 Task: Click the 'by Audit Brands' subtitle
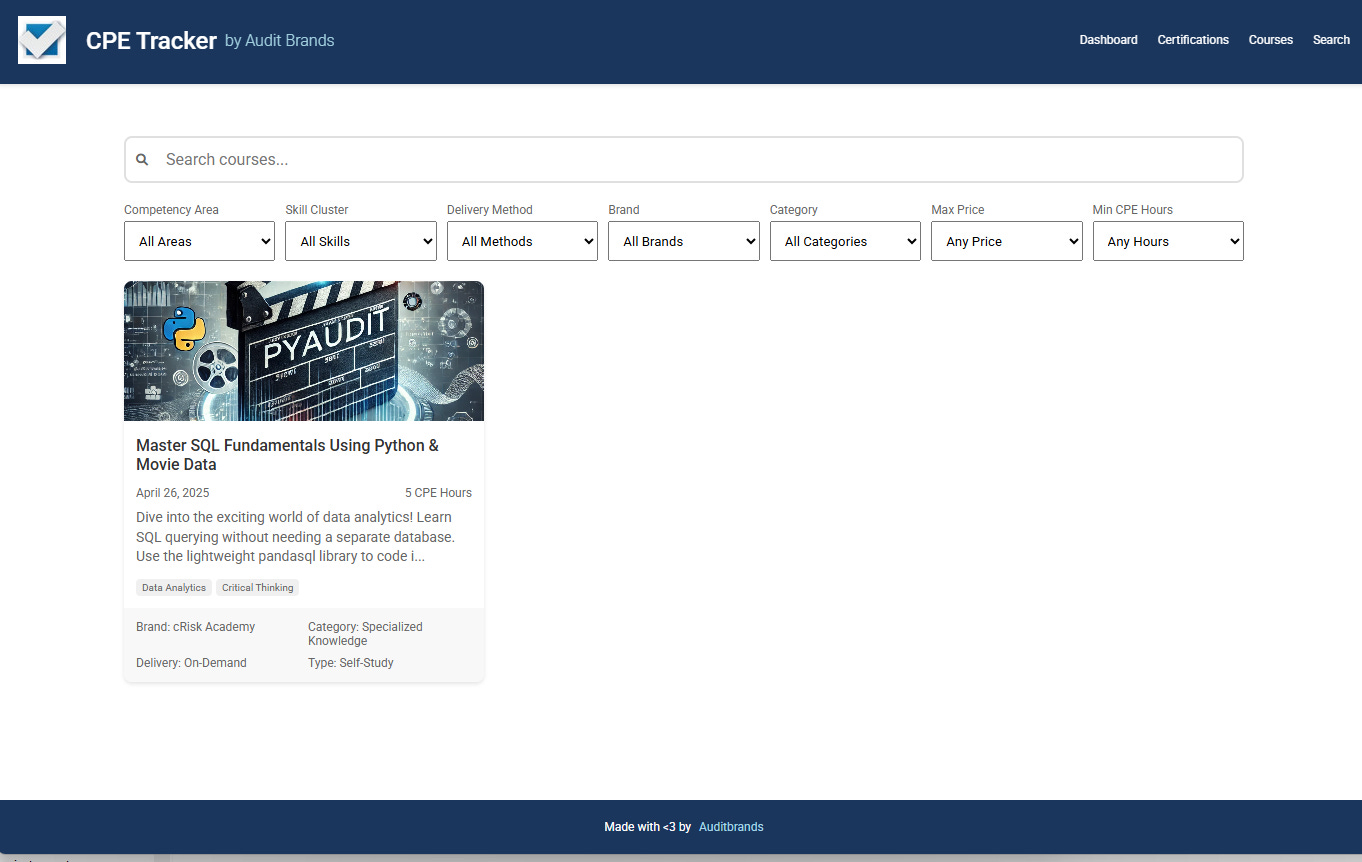tap(280, 41)
